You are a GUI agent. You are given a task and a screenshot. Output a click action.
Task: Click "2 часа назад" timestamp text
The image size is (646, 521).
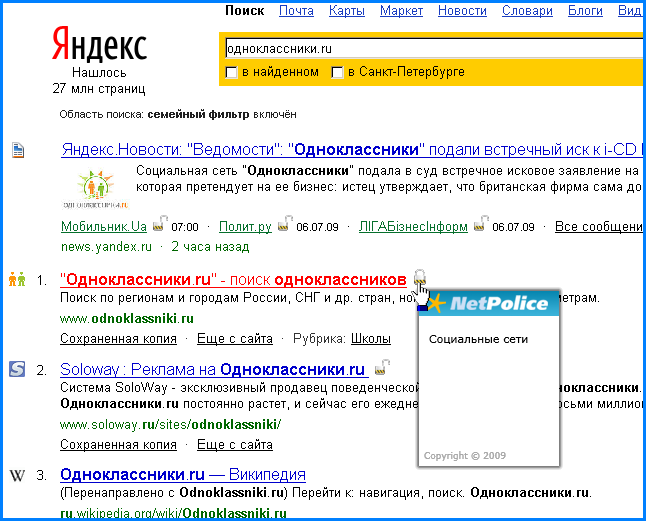point(211,247)
